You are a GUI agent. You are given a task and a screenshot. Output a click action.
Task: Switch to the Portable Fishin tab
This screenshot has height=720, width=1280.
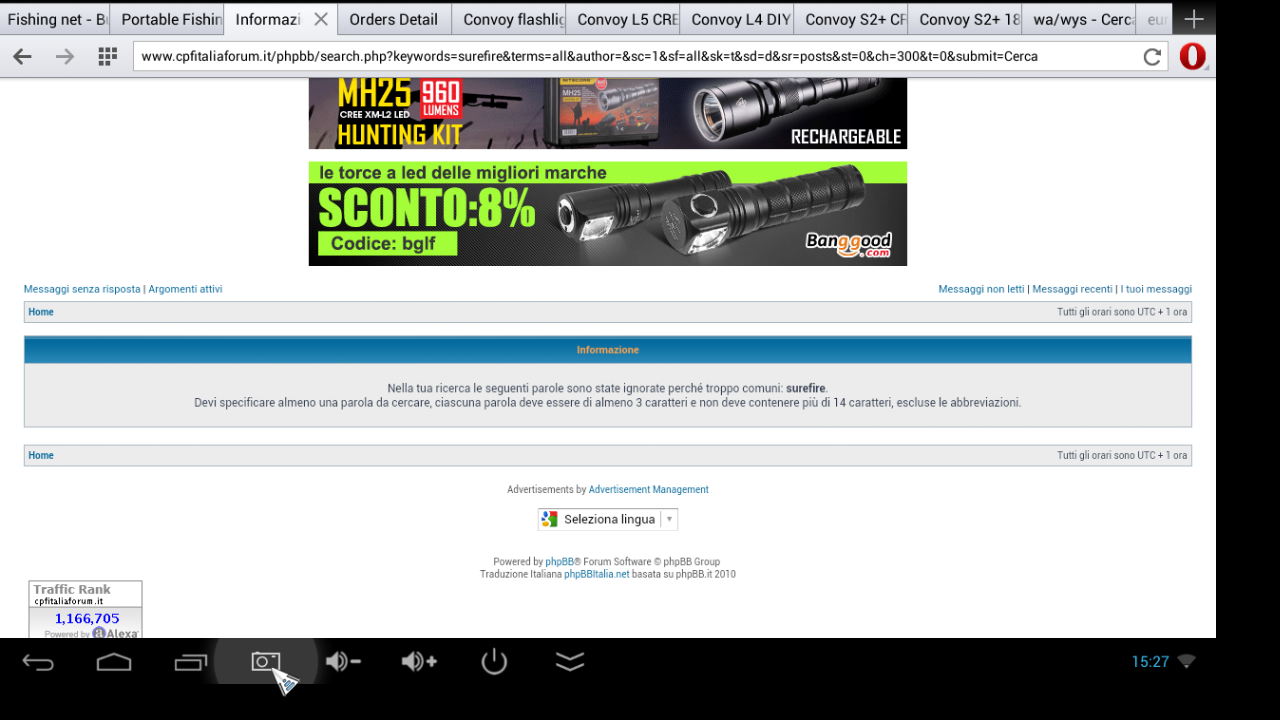167,19
